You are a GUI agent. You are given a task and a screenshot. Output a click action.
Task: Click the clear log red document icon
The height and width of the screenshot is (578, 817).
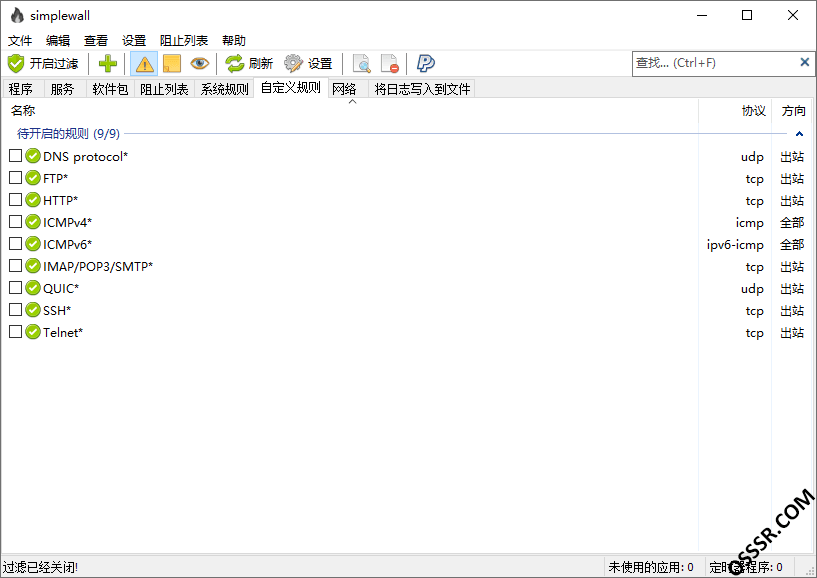click(x=389, y=64)
